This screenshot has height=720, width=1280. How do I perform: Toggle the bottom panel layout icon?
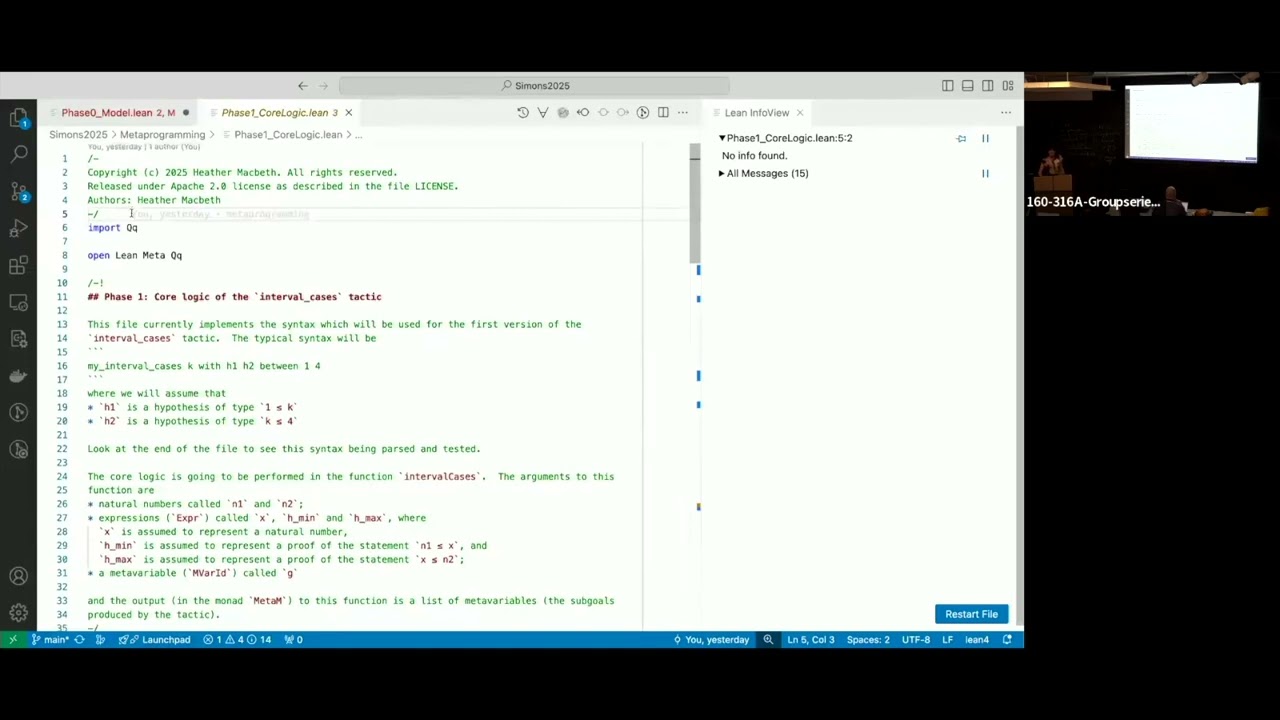coord(967,86)
